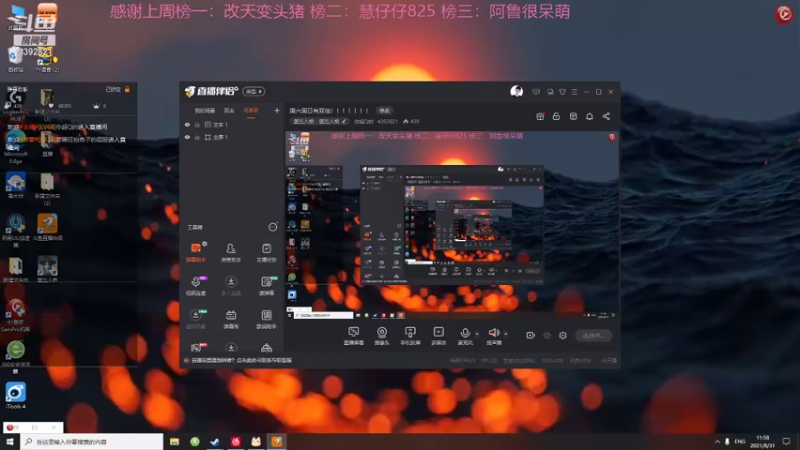Select the orange active scene tab
The image size is (800, 450).
coord(251,111)
